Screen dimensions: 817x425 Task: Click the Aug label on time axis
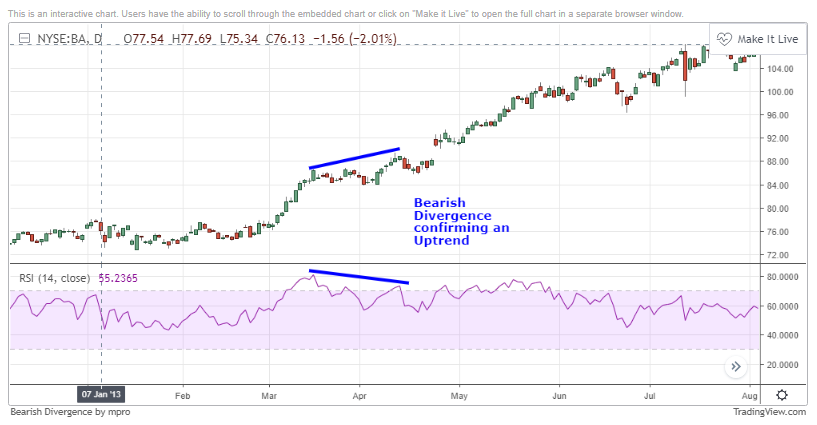coord(750,396)
